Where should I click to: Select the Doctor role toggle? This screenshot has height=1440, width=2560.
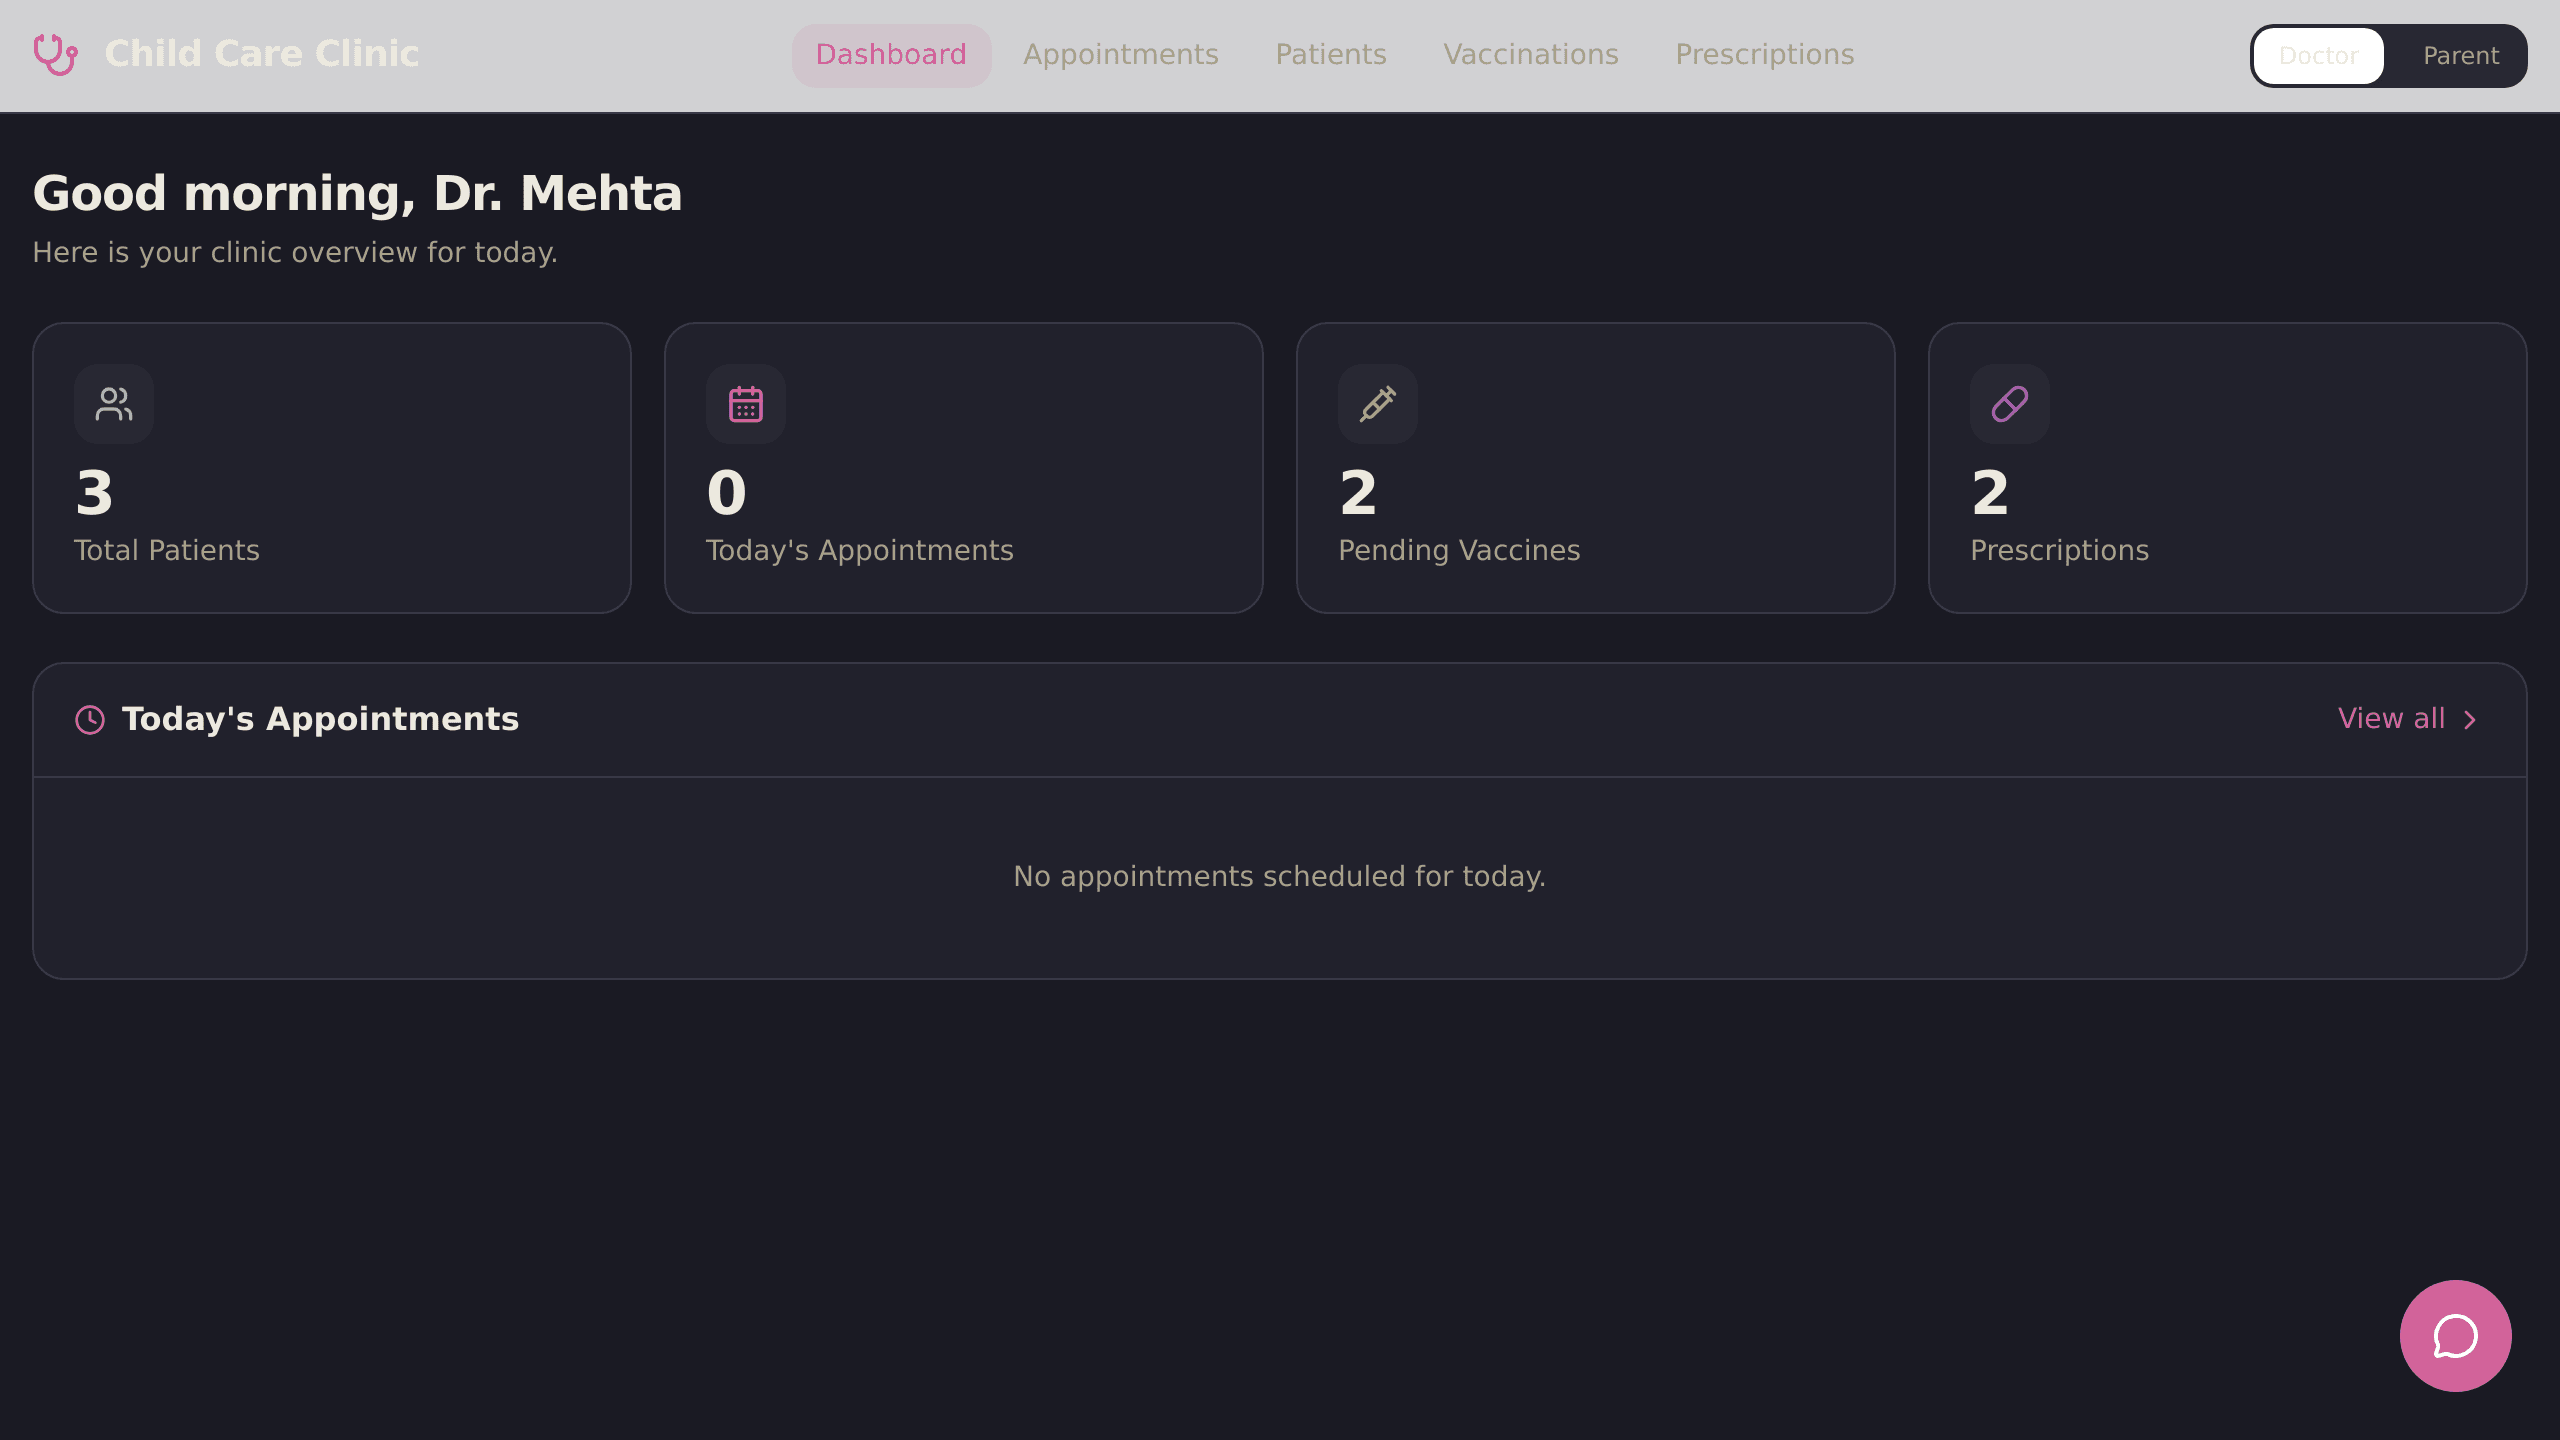point(2318,56)
